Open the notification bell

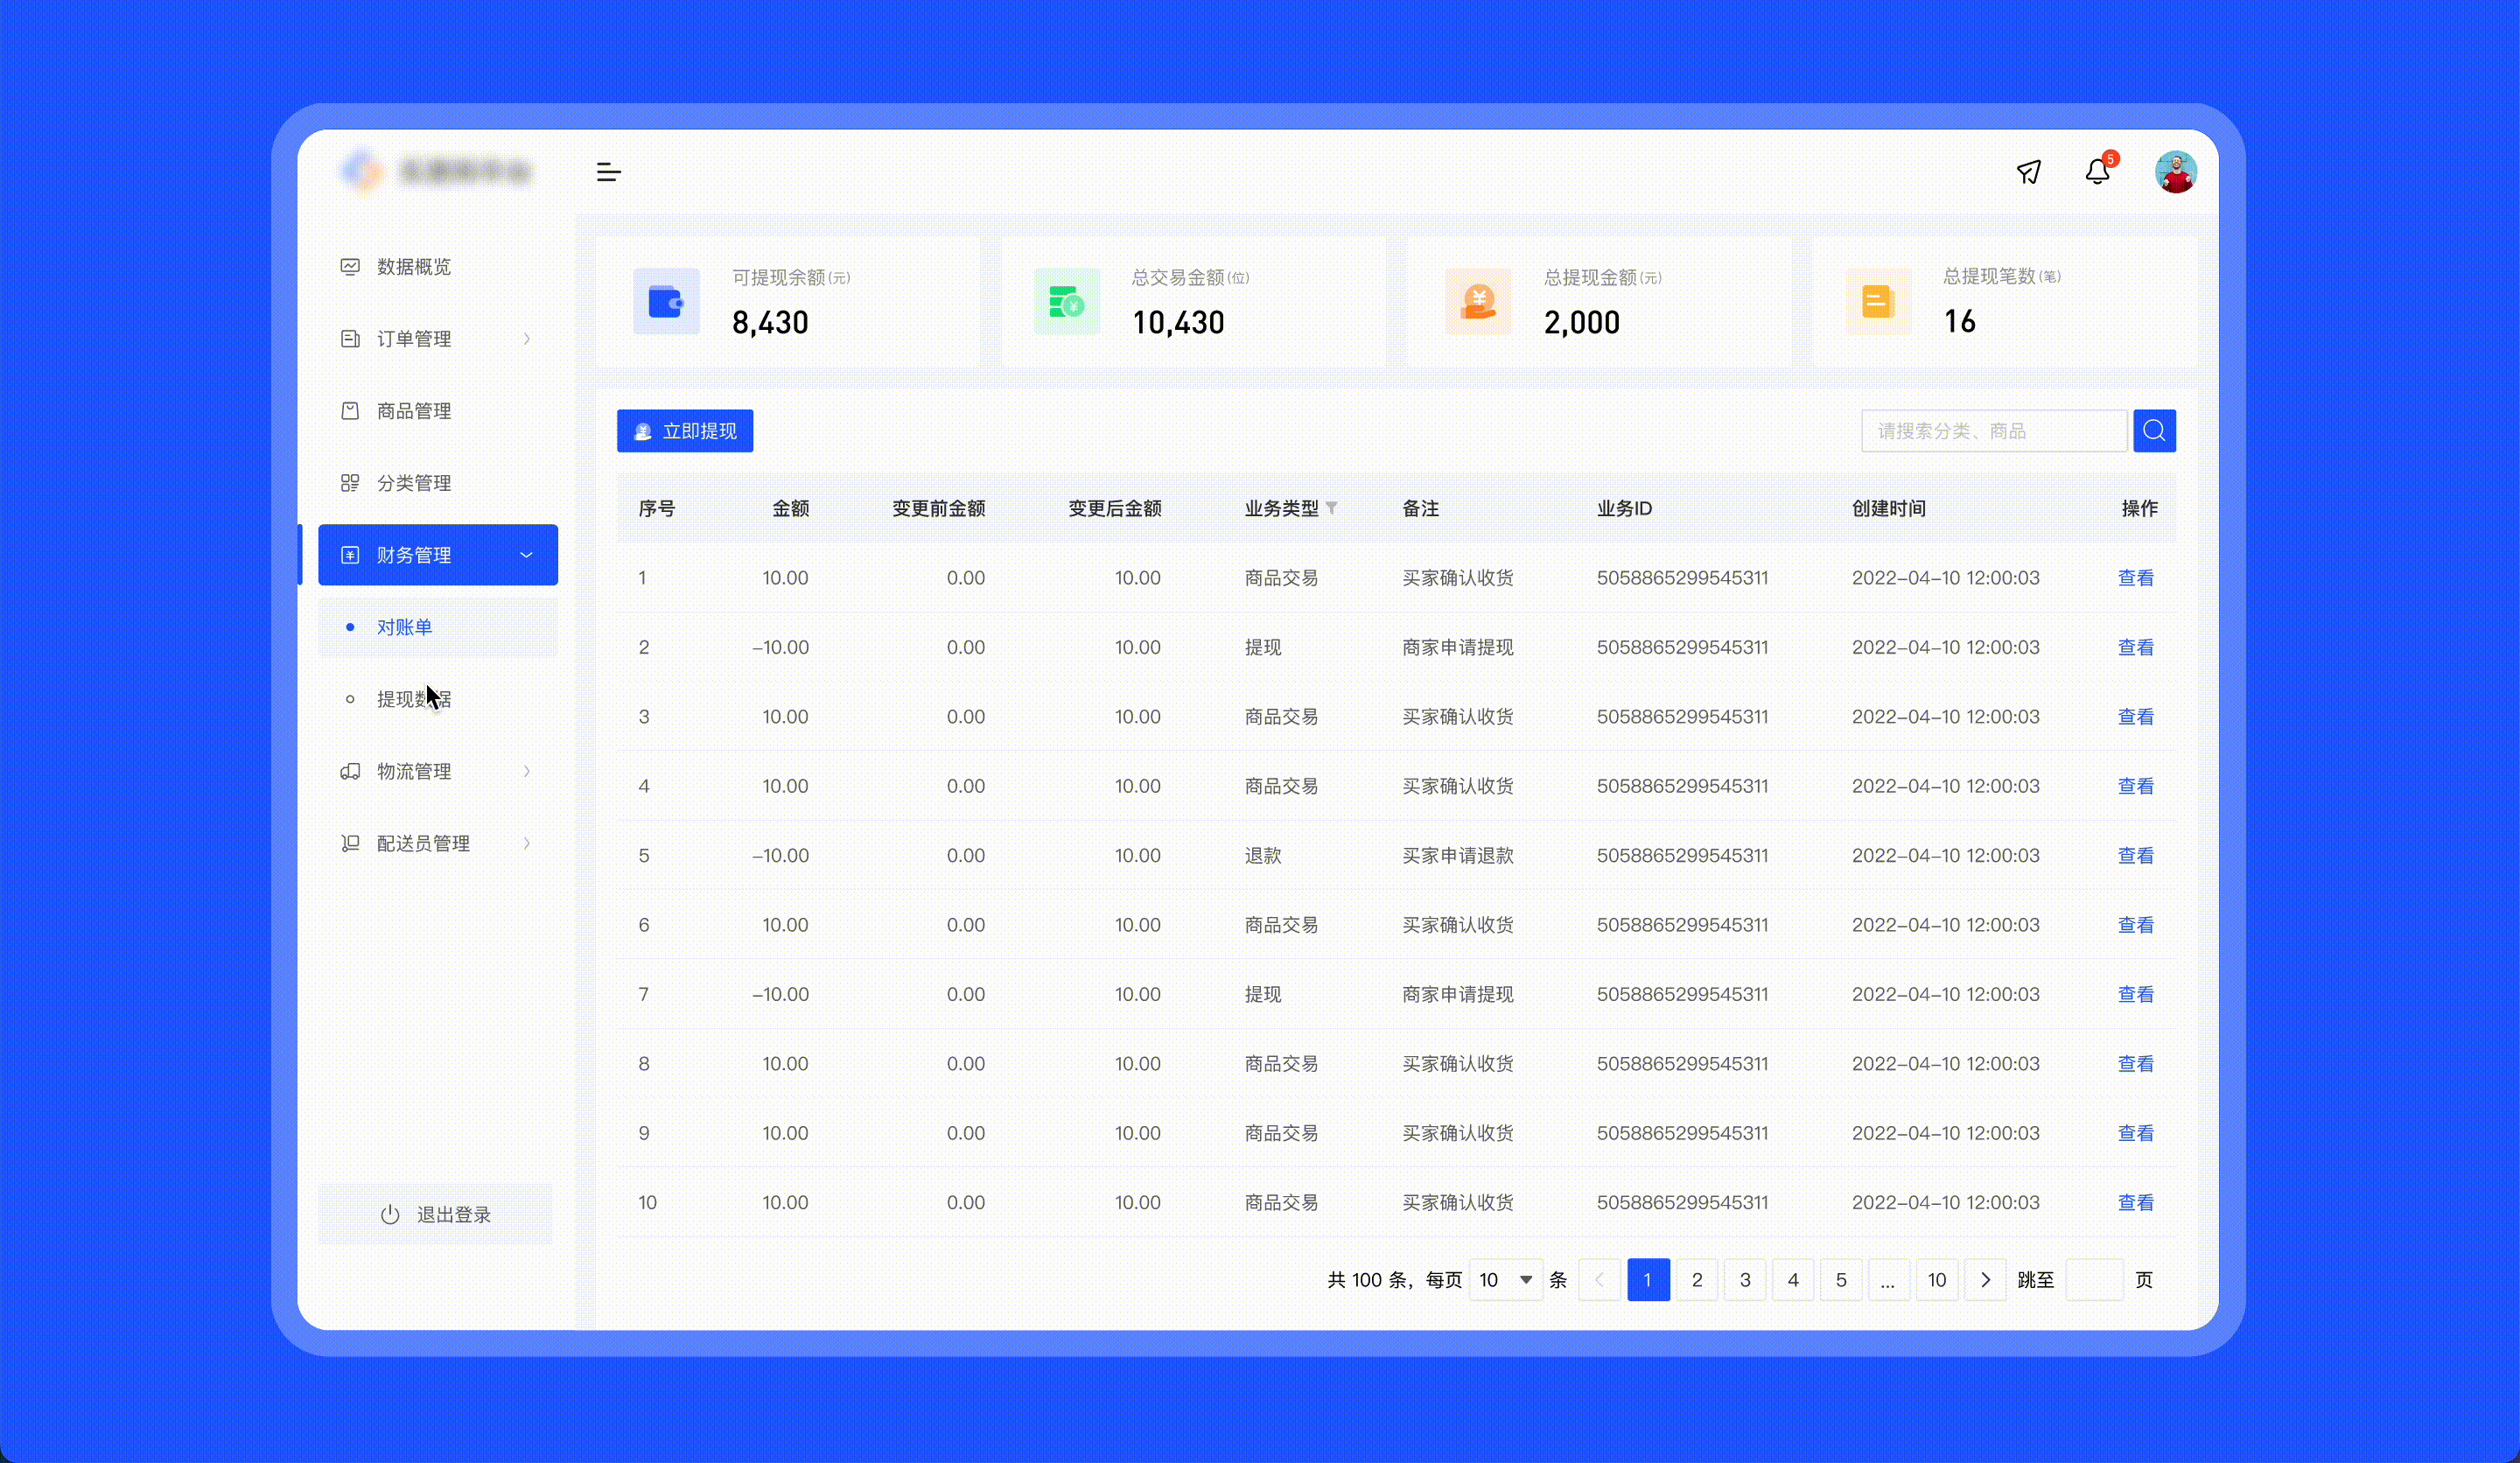pos(2098,172)
